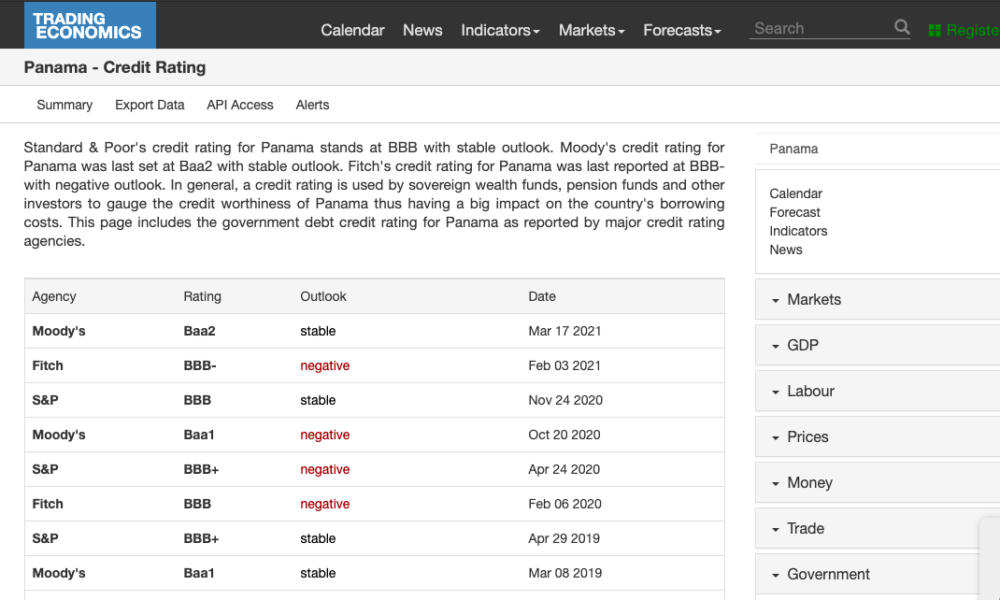
Task: Click the Nov 24 2020 date cell
Action: (565, 400)
